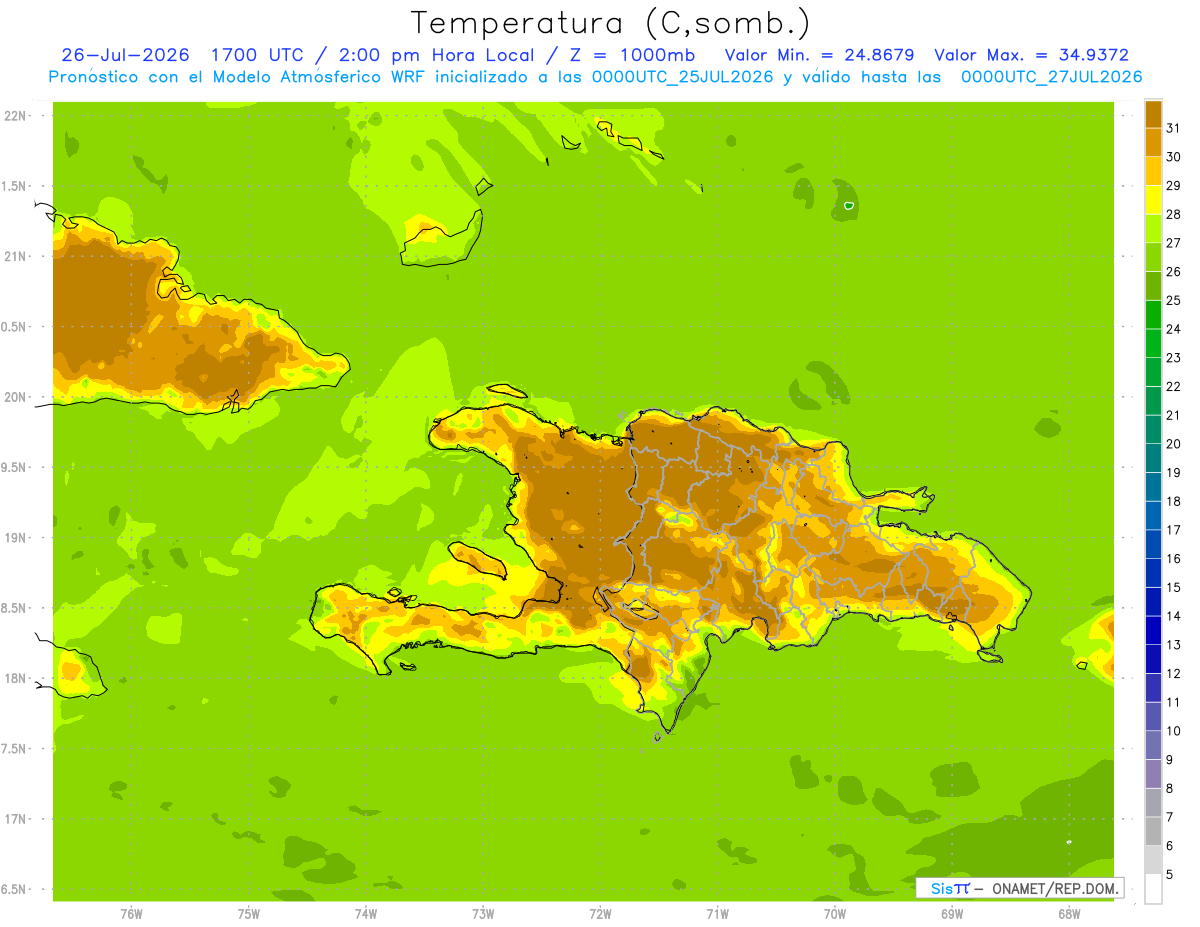Screen dimensions: 1200x927
Task: Click the legend value "15"
Action: (x=1173, y=587)
